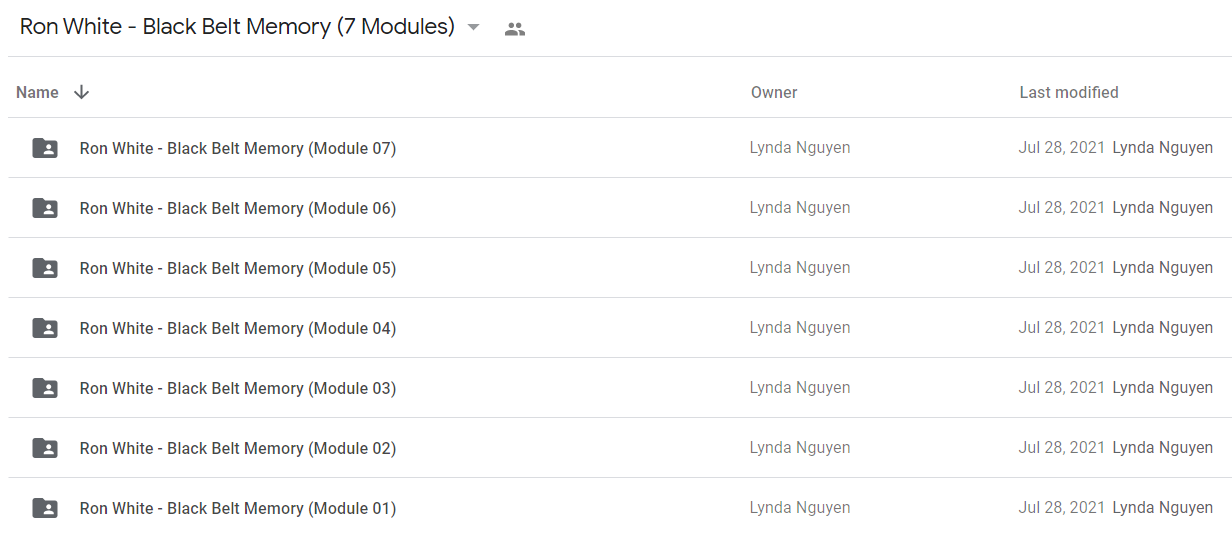Click the shared folder icon for Module 03

click(45, 388)
